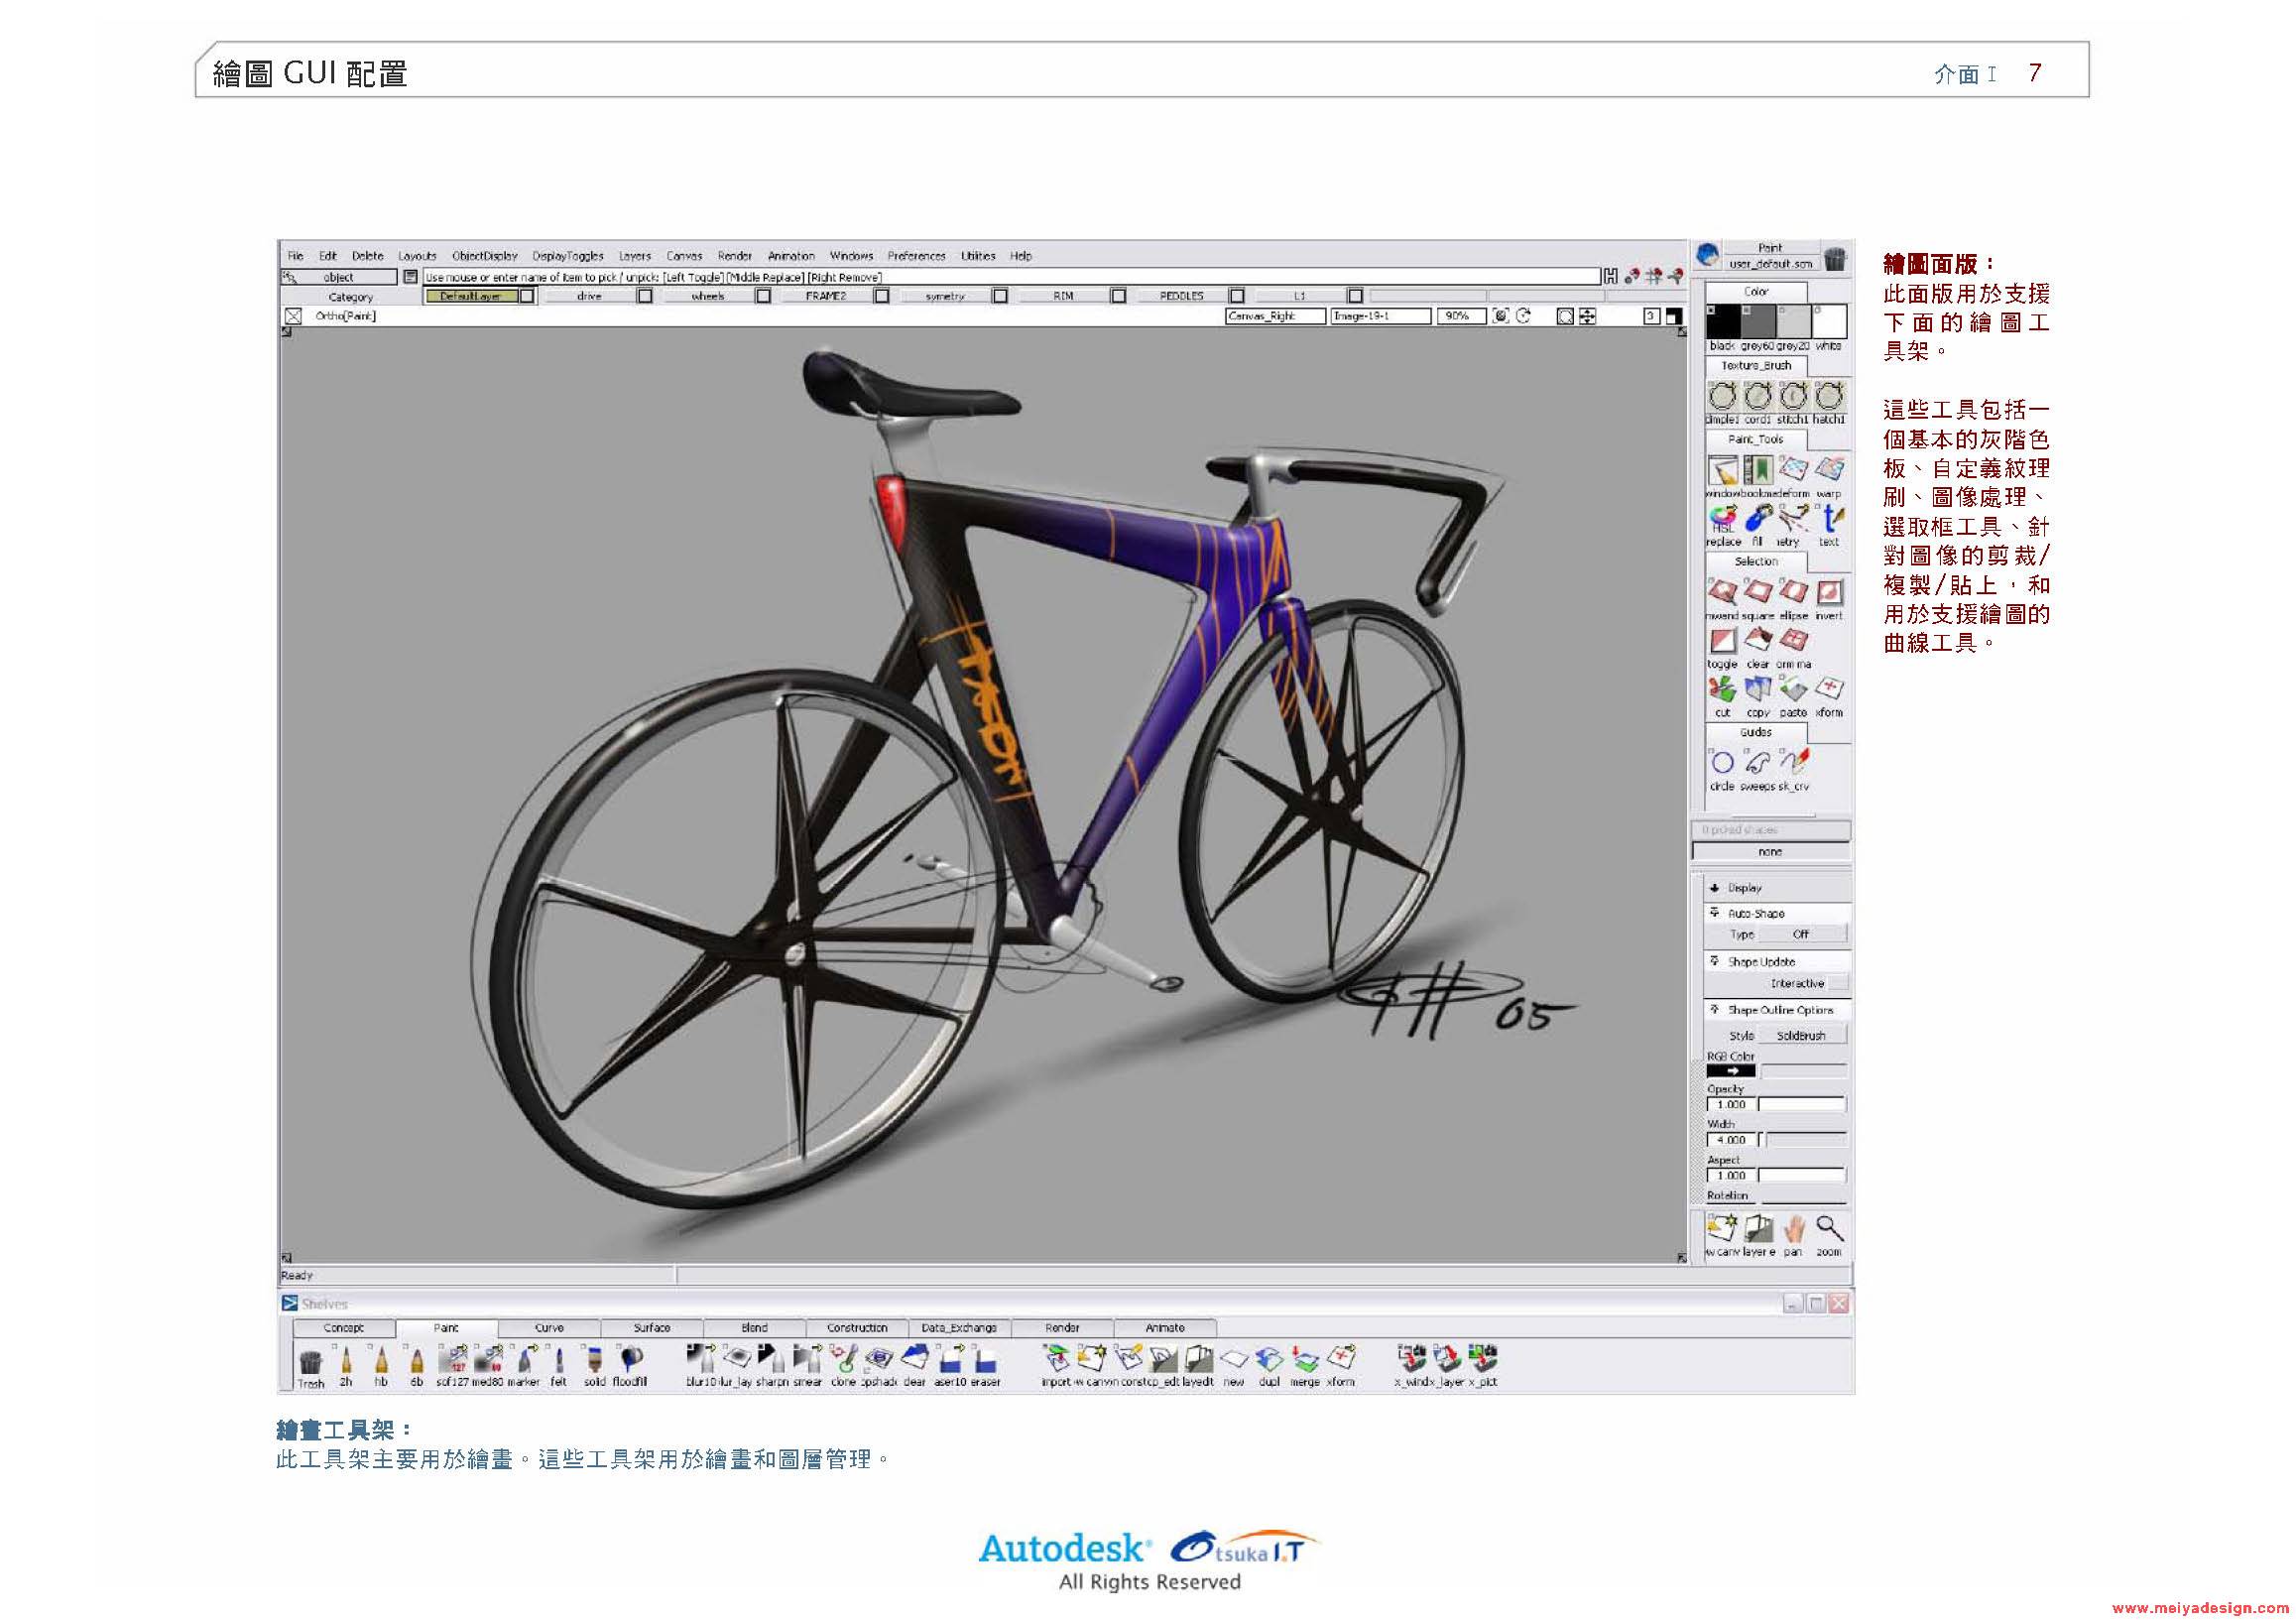Select the ellipse selection tool

coord(1794,594)
